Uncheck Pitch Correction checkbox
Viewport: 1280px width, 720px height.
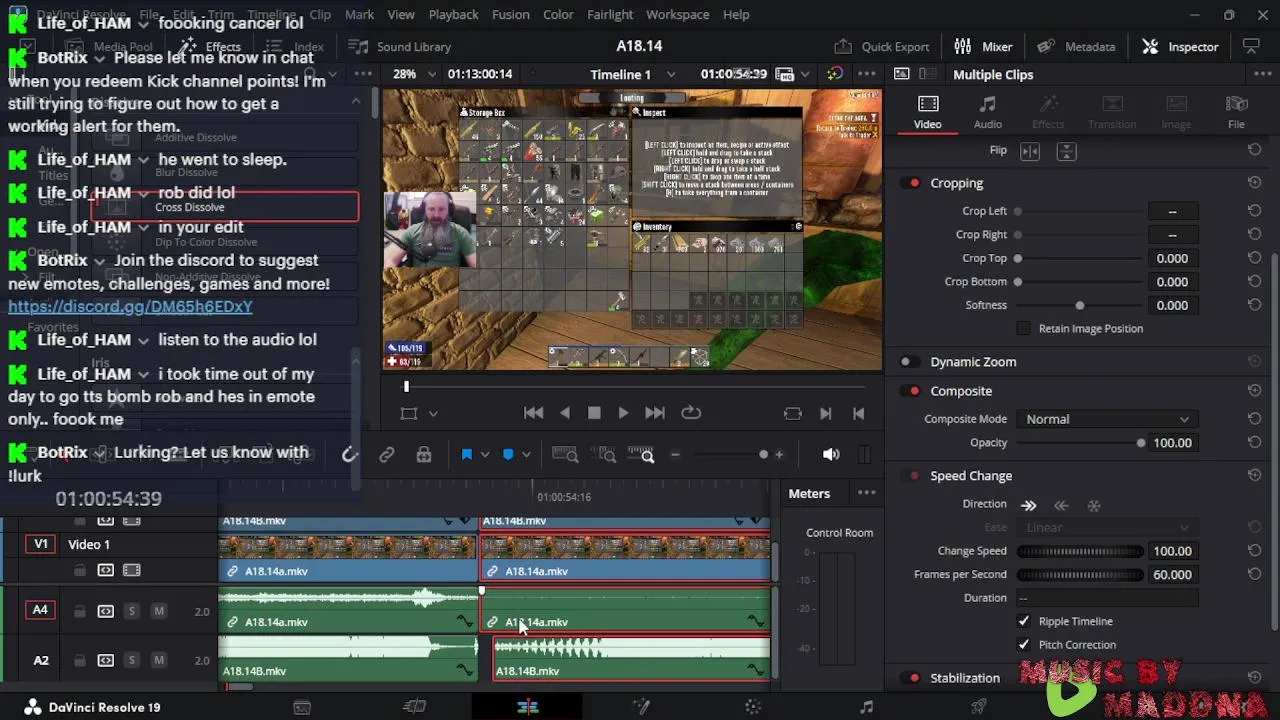1023,645
